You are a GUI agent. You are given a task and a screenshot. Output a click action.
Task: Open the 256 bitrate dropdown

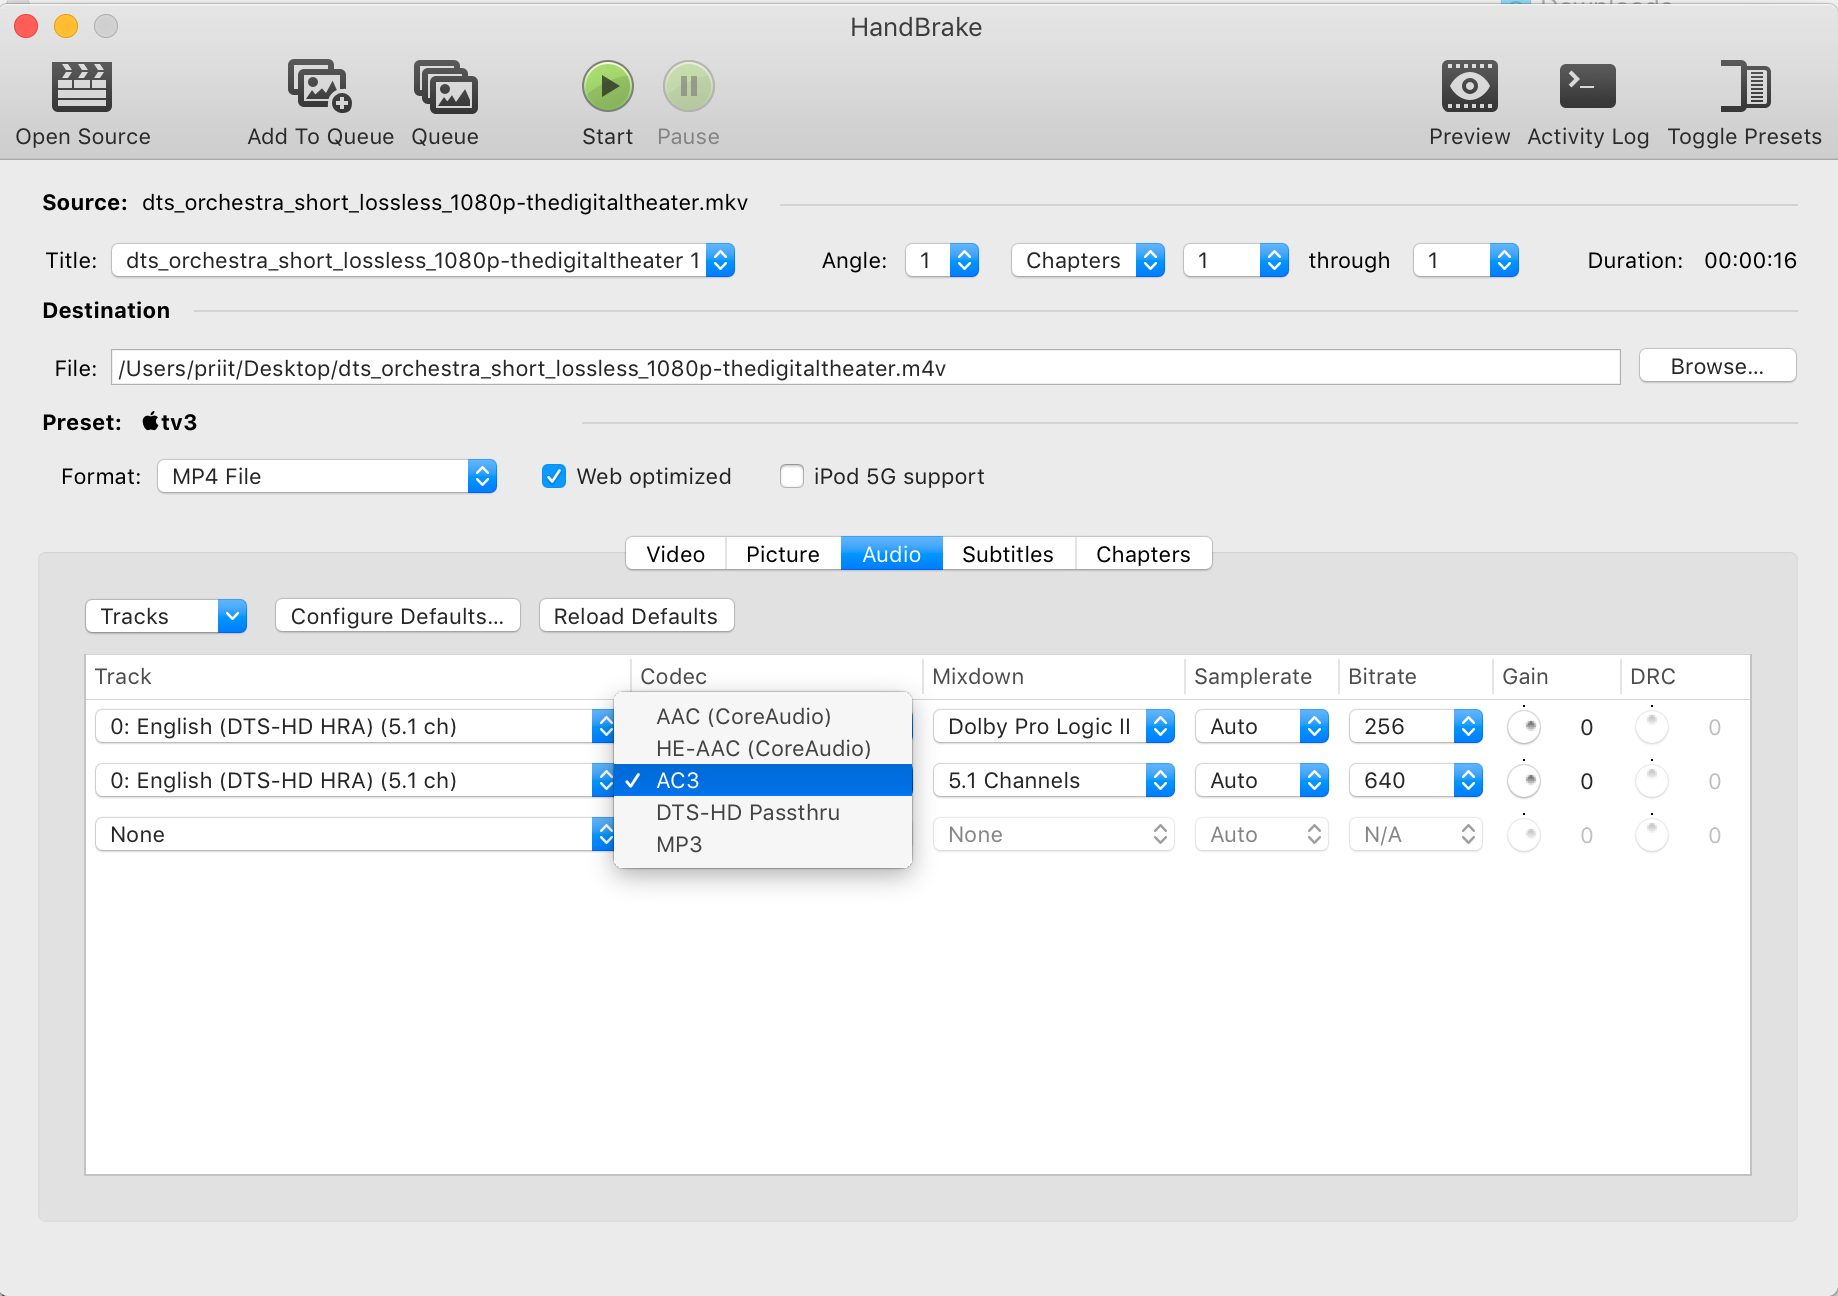pyautogui.click(x=1416, y=727)
